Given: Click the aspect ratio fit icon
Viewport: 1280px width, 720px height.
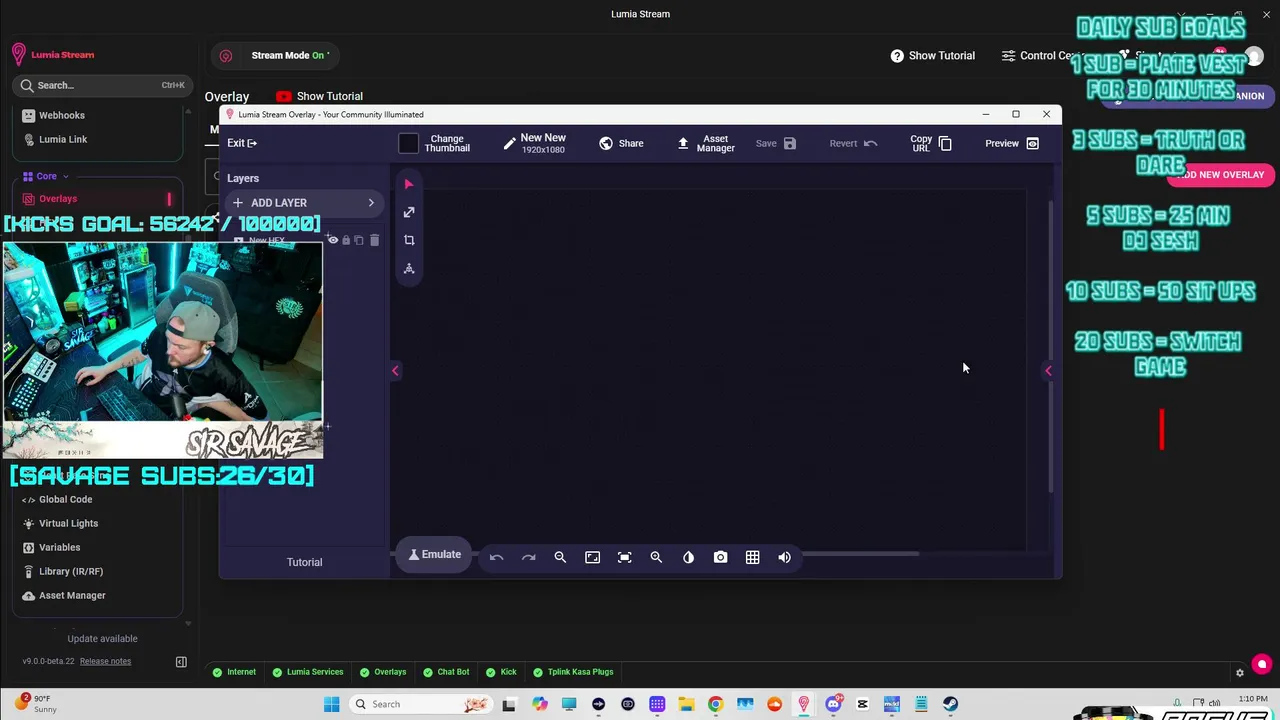Looking at the screenshot, I should click(x=592, y=557).
